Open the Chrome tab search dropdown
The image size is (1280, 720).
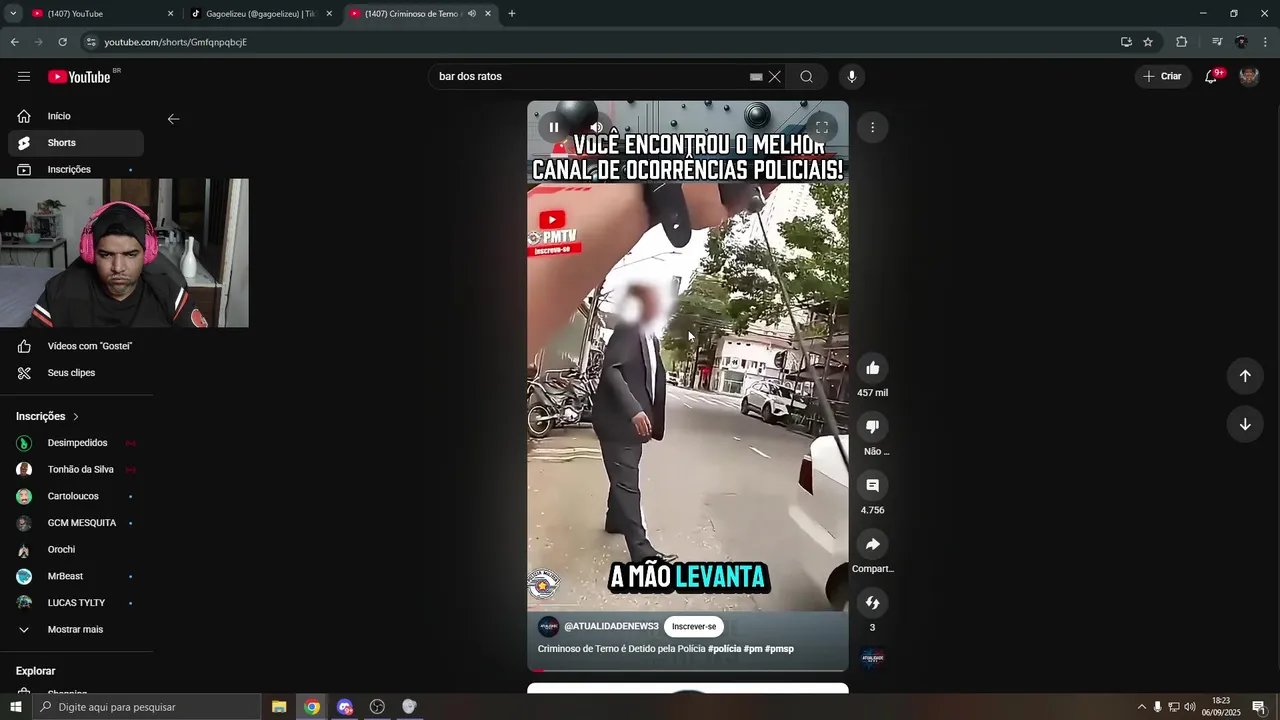pyautogui.click(x=13, y=14)
